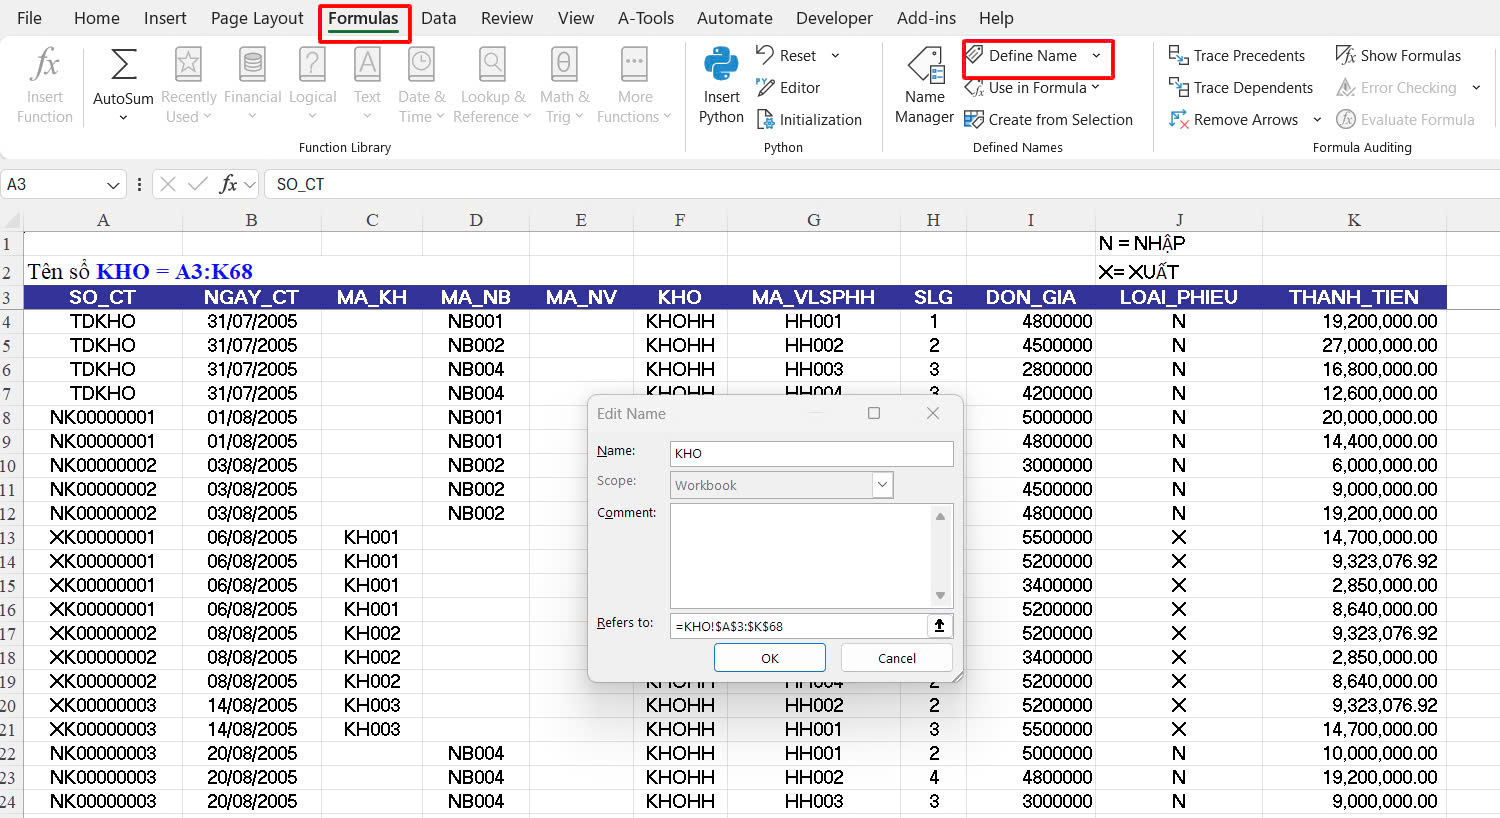The height and width of the screenshot is (818, 1500).
Task: Click the formula bar cancel X icon
Action: [x=168, y=184]
